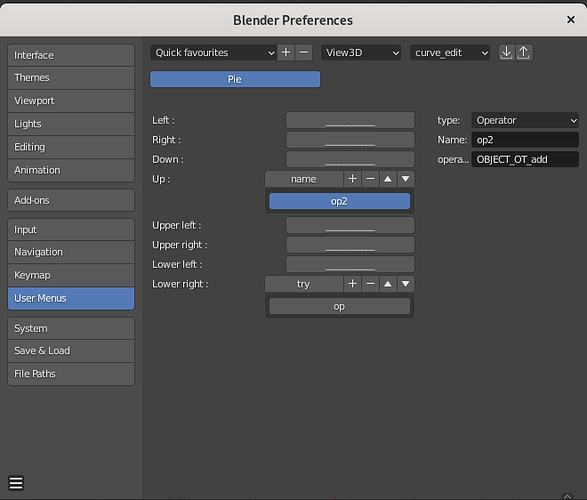Screen dimensions: 587x500
Task: Remove item with minus in Lower right row
Action: pyautogui.click(x=370, y=284)
